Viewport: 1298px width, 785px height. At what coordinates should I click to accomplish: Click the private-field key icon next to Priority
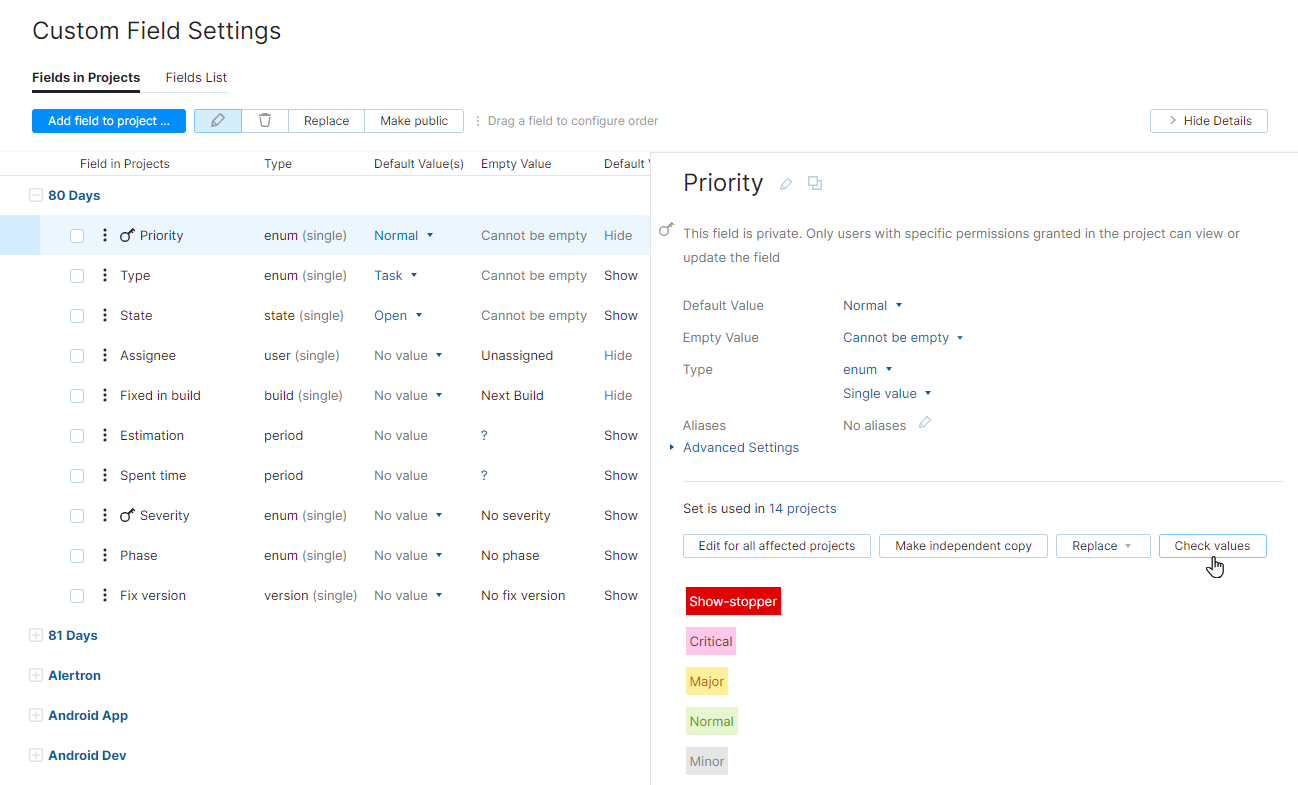coord(124,235)
